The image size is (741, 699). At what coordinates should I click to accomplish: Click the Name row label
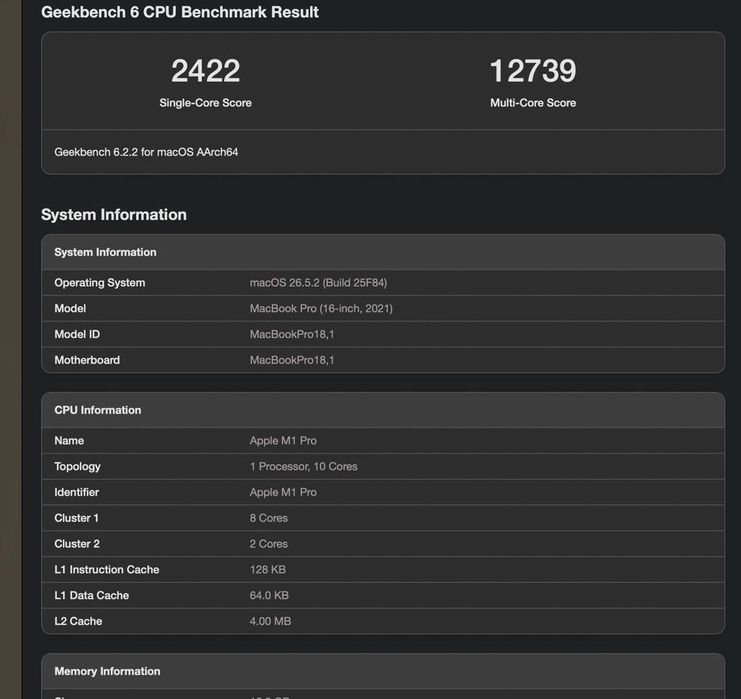[x=69, y=440]
